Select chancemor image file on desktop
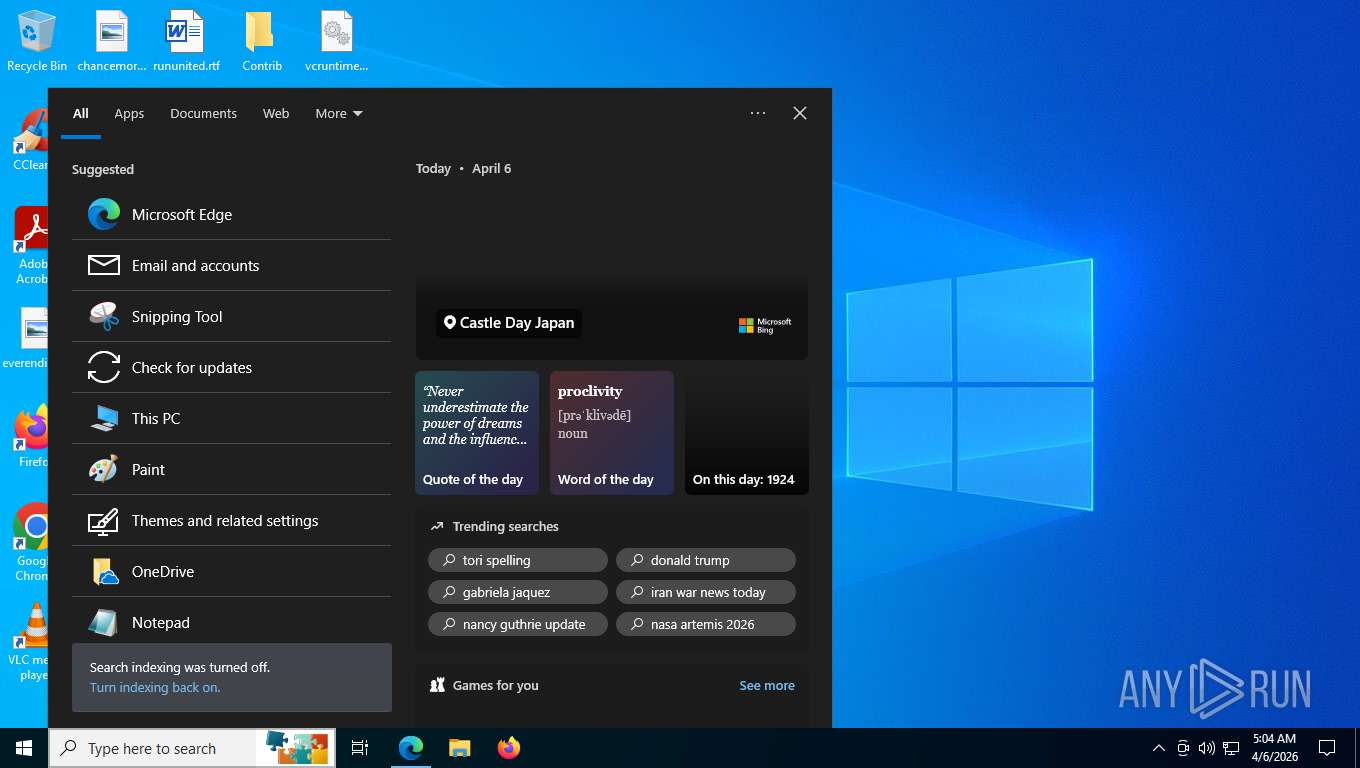This screenshot has width=1360, height=768. tap(112, 41)
